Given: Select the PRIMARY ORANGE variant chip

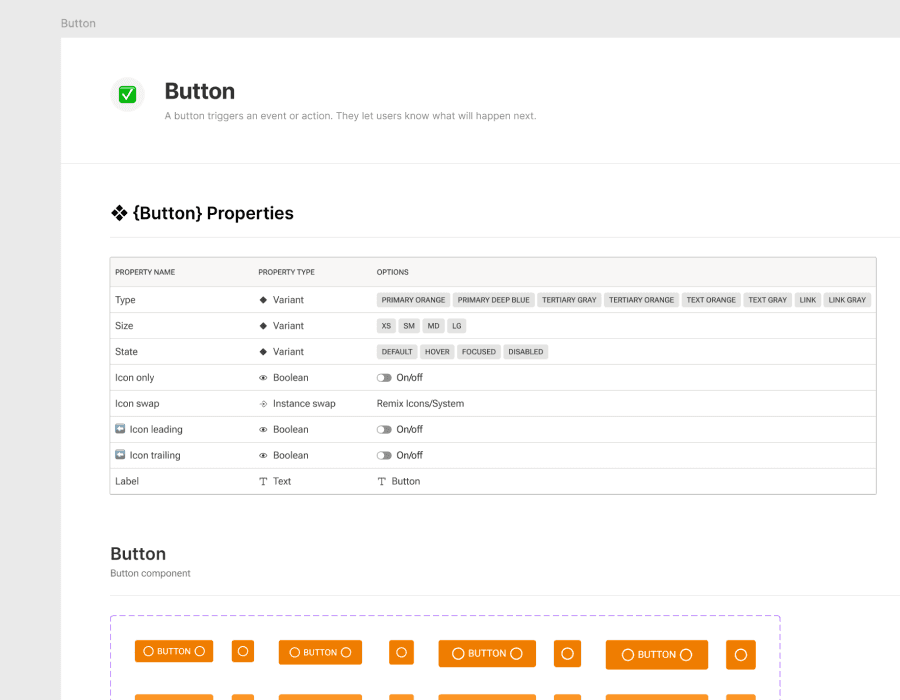Looking at the screenshot, I should coord(412,299).
